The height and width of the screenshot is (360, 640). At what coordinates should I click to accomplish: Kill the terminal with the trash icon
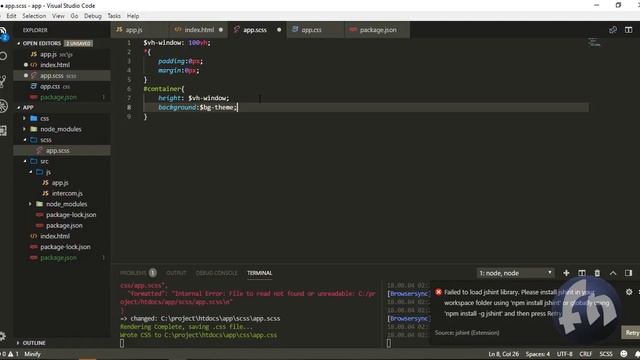pos(597,273)
